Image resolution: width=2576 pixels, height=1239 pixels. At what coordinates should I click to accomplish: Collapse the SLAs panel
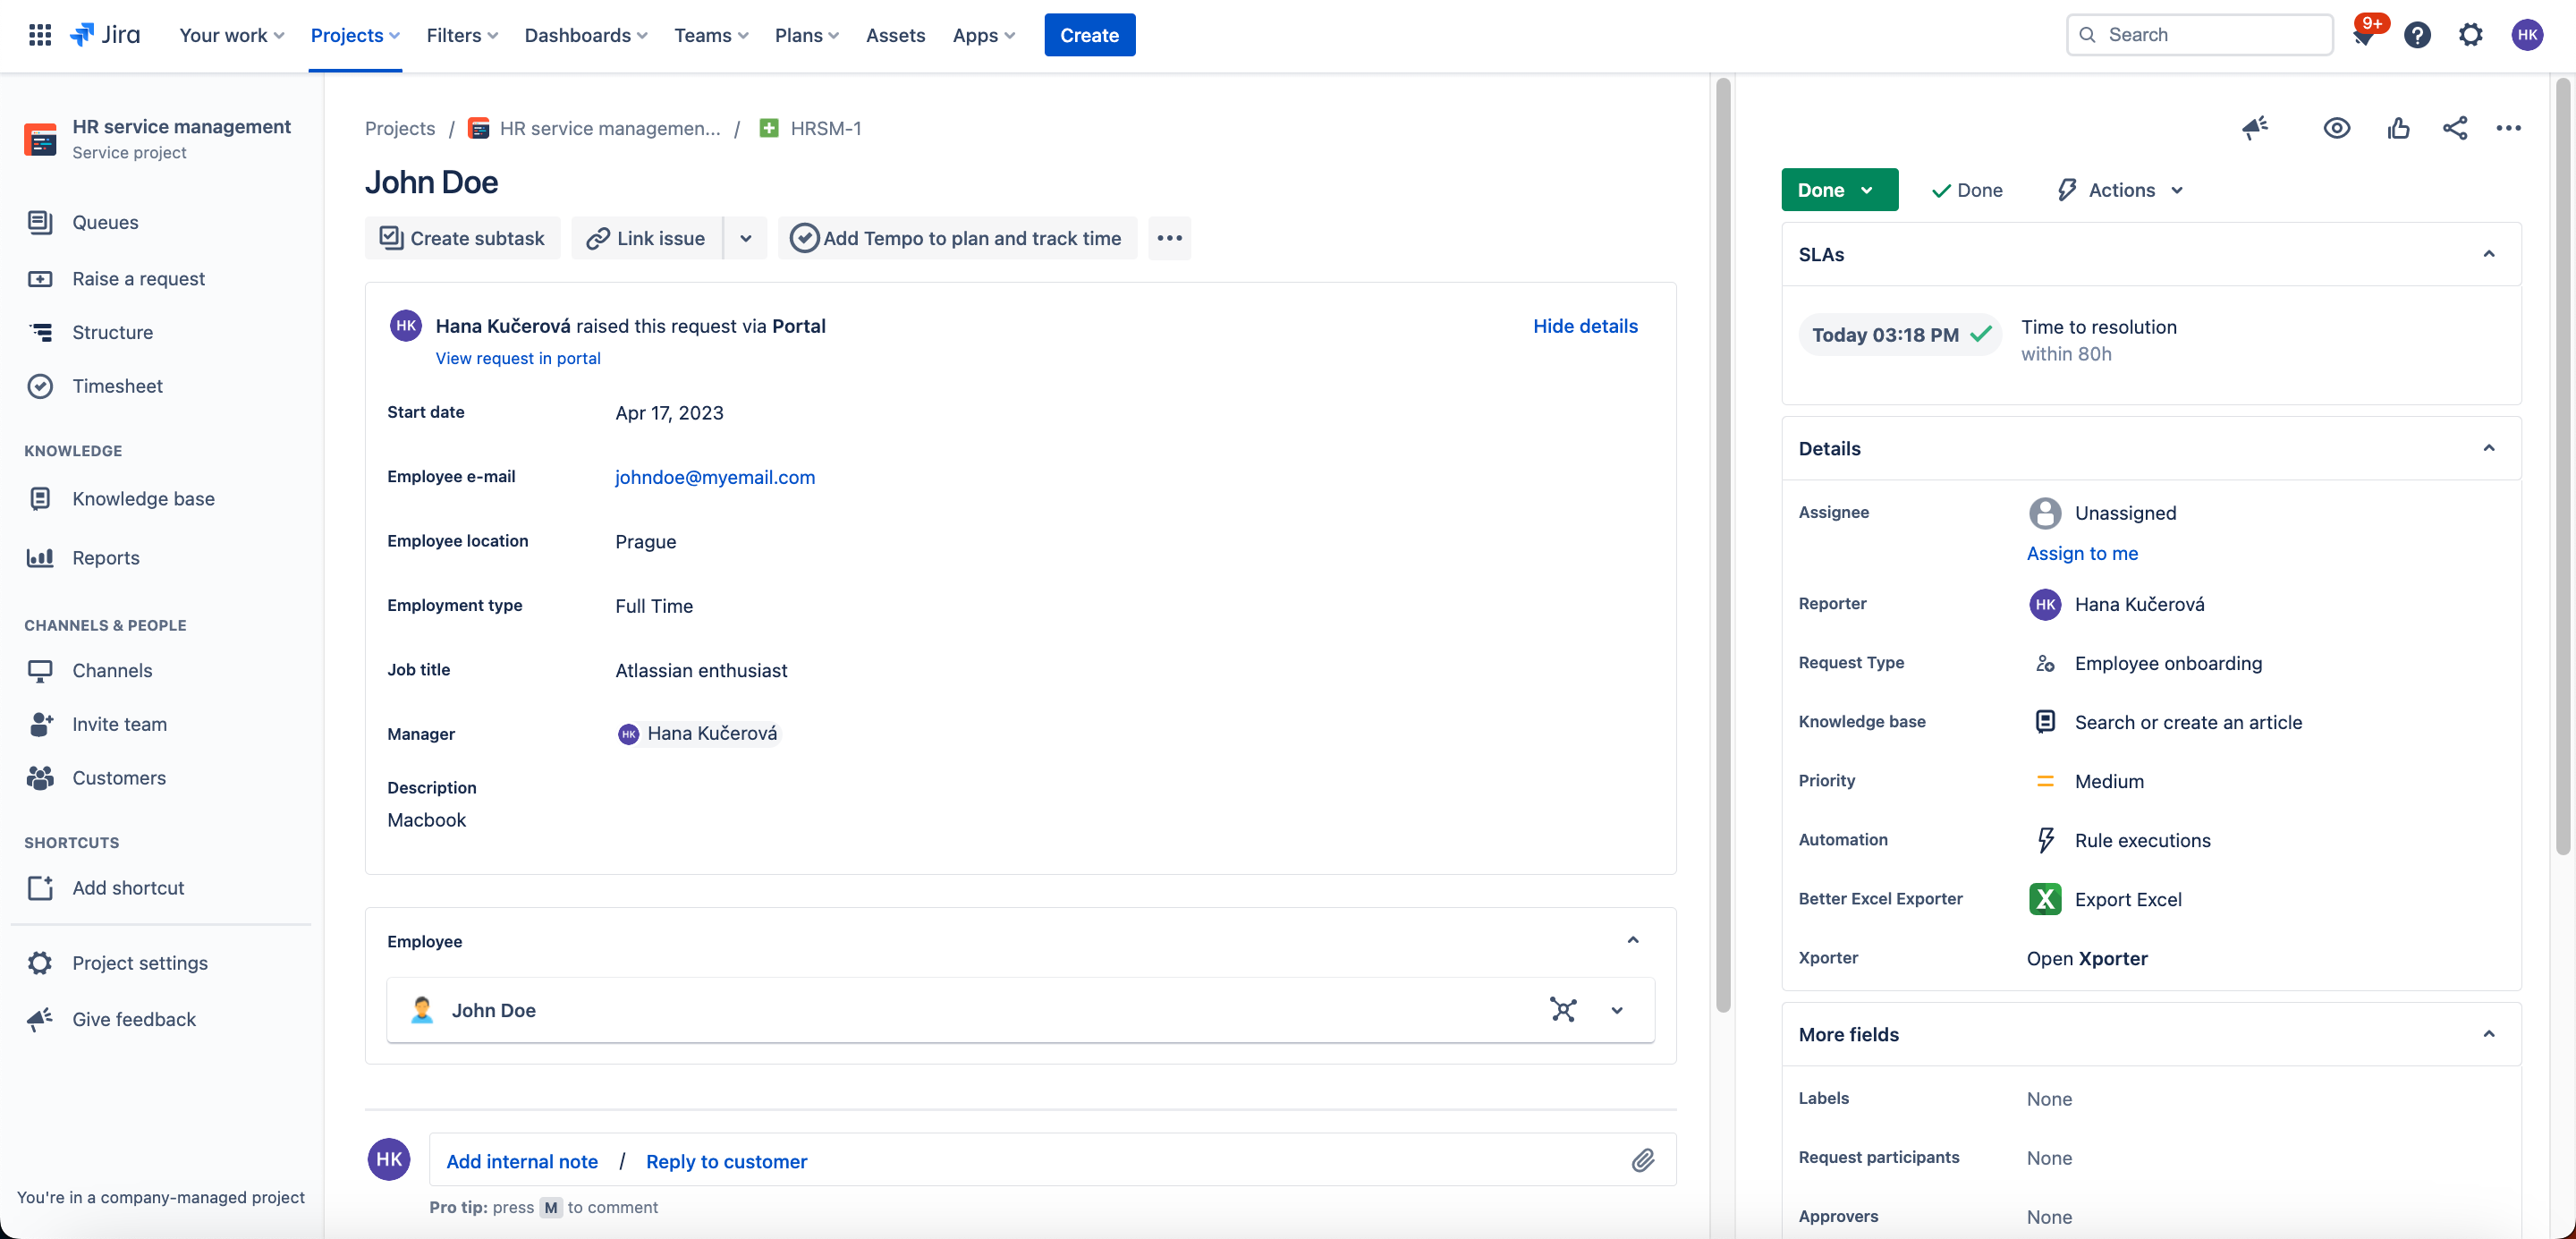coord(2489,254)
